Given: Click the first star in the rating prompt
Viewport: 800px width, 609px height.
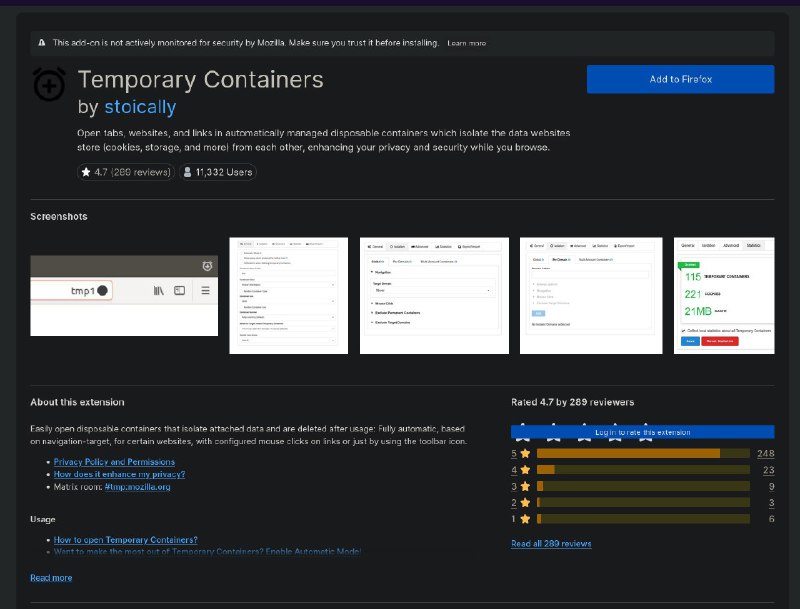Looking at the screenshot, I should click(x=523, y=432).
